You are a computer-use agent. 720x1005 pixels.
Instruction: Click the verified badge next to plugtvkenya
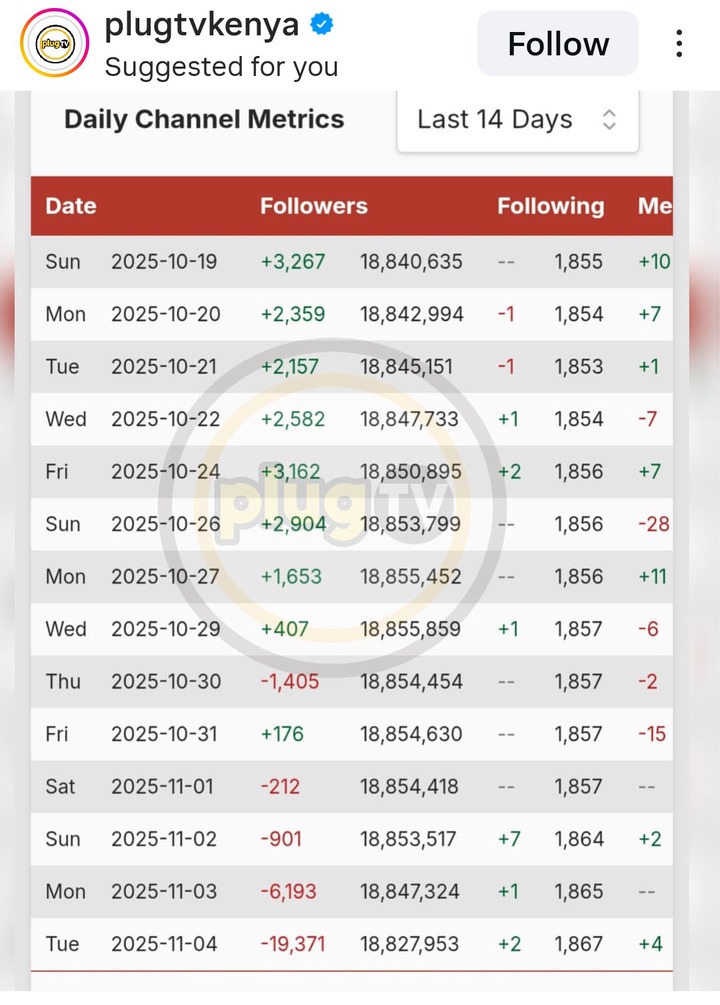pos(321,25)
